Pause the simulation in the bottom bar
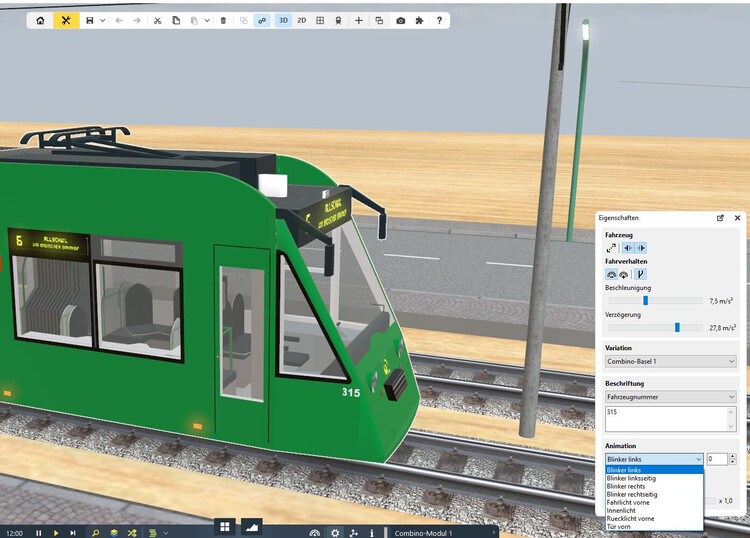Viewport: 750px width, 538px height. [x=39, y=533]
